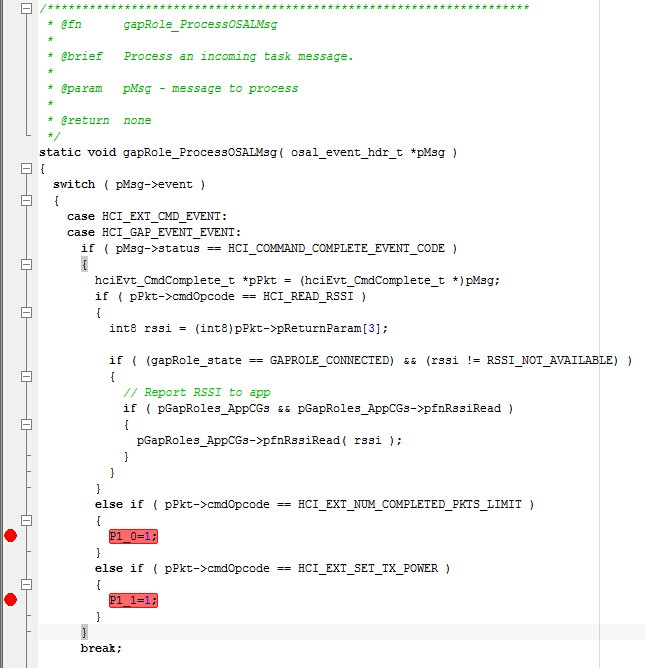The image size is (646, 668).
Task: Toggle breakpoint marker on P1_1=1 line
Action: pyautogui.click(x=10, y=599)
